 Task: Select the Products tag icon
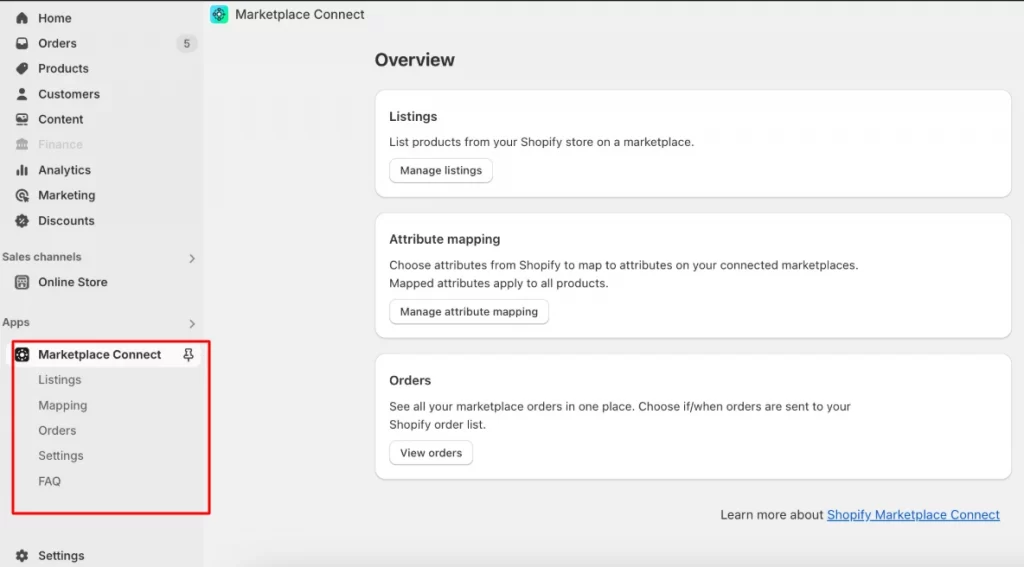(x=22, y=69)
